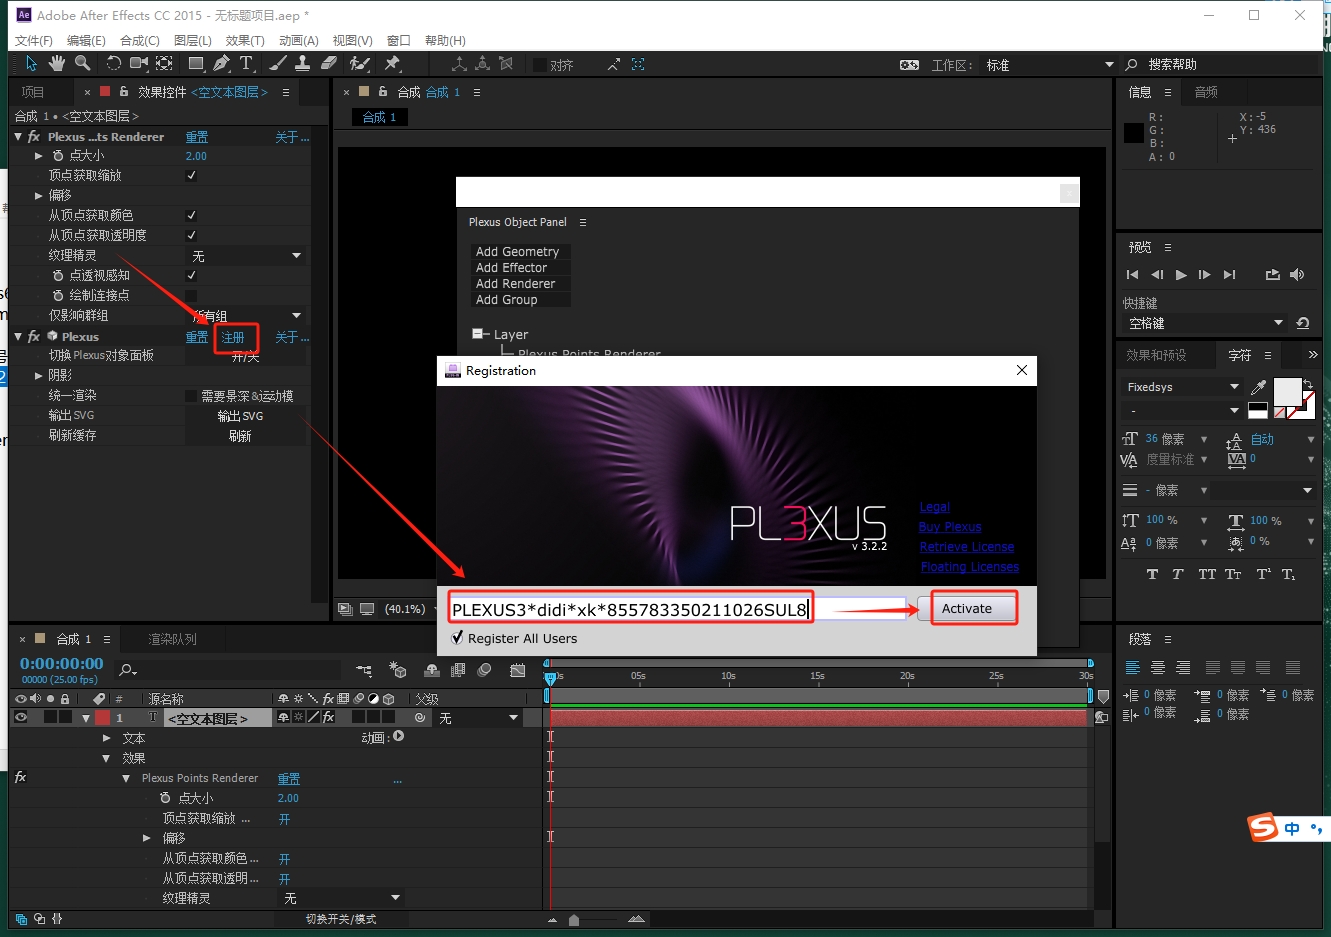Select the Type text tool
1331x937 pixels.
(246, 64)
